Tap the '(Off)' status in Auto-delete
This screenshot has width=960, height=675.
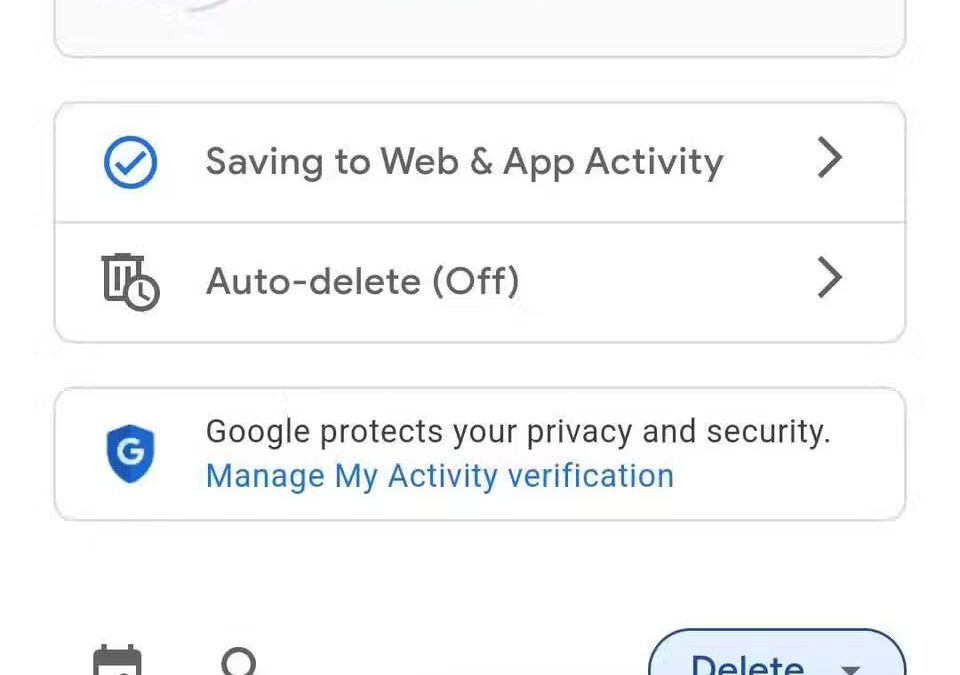click(x=475, y=282)
